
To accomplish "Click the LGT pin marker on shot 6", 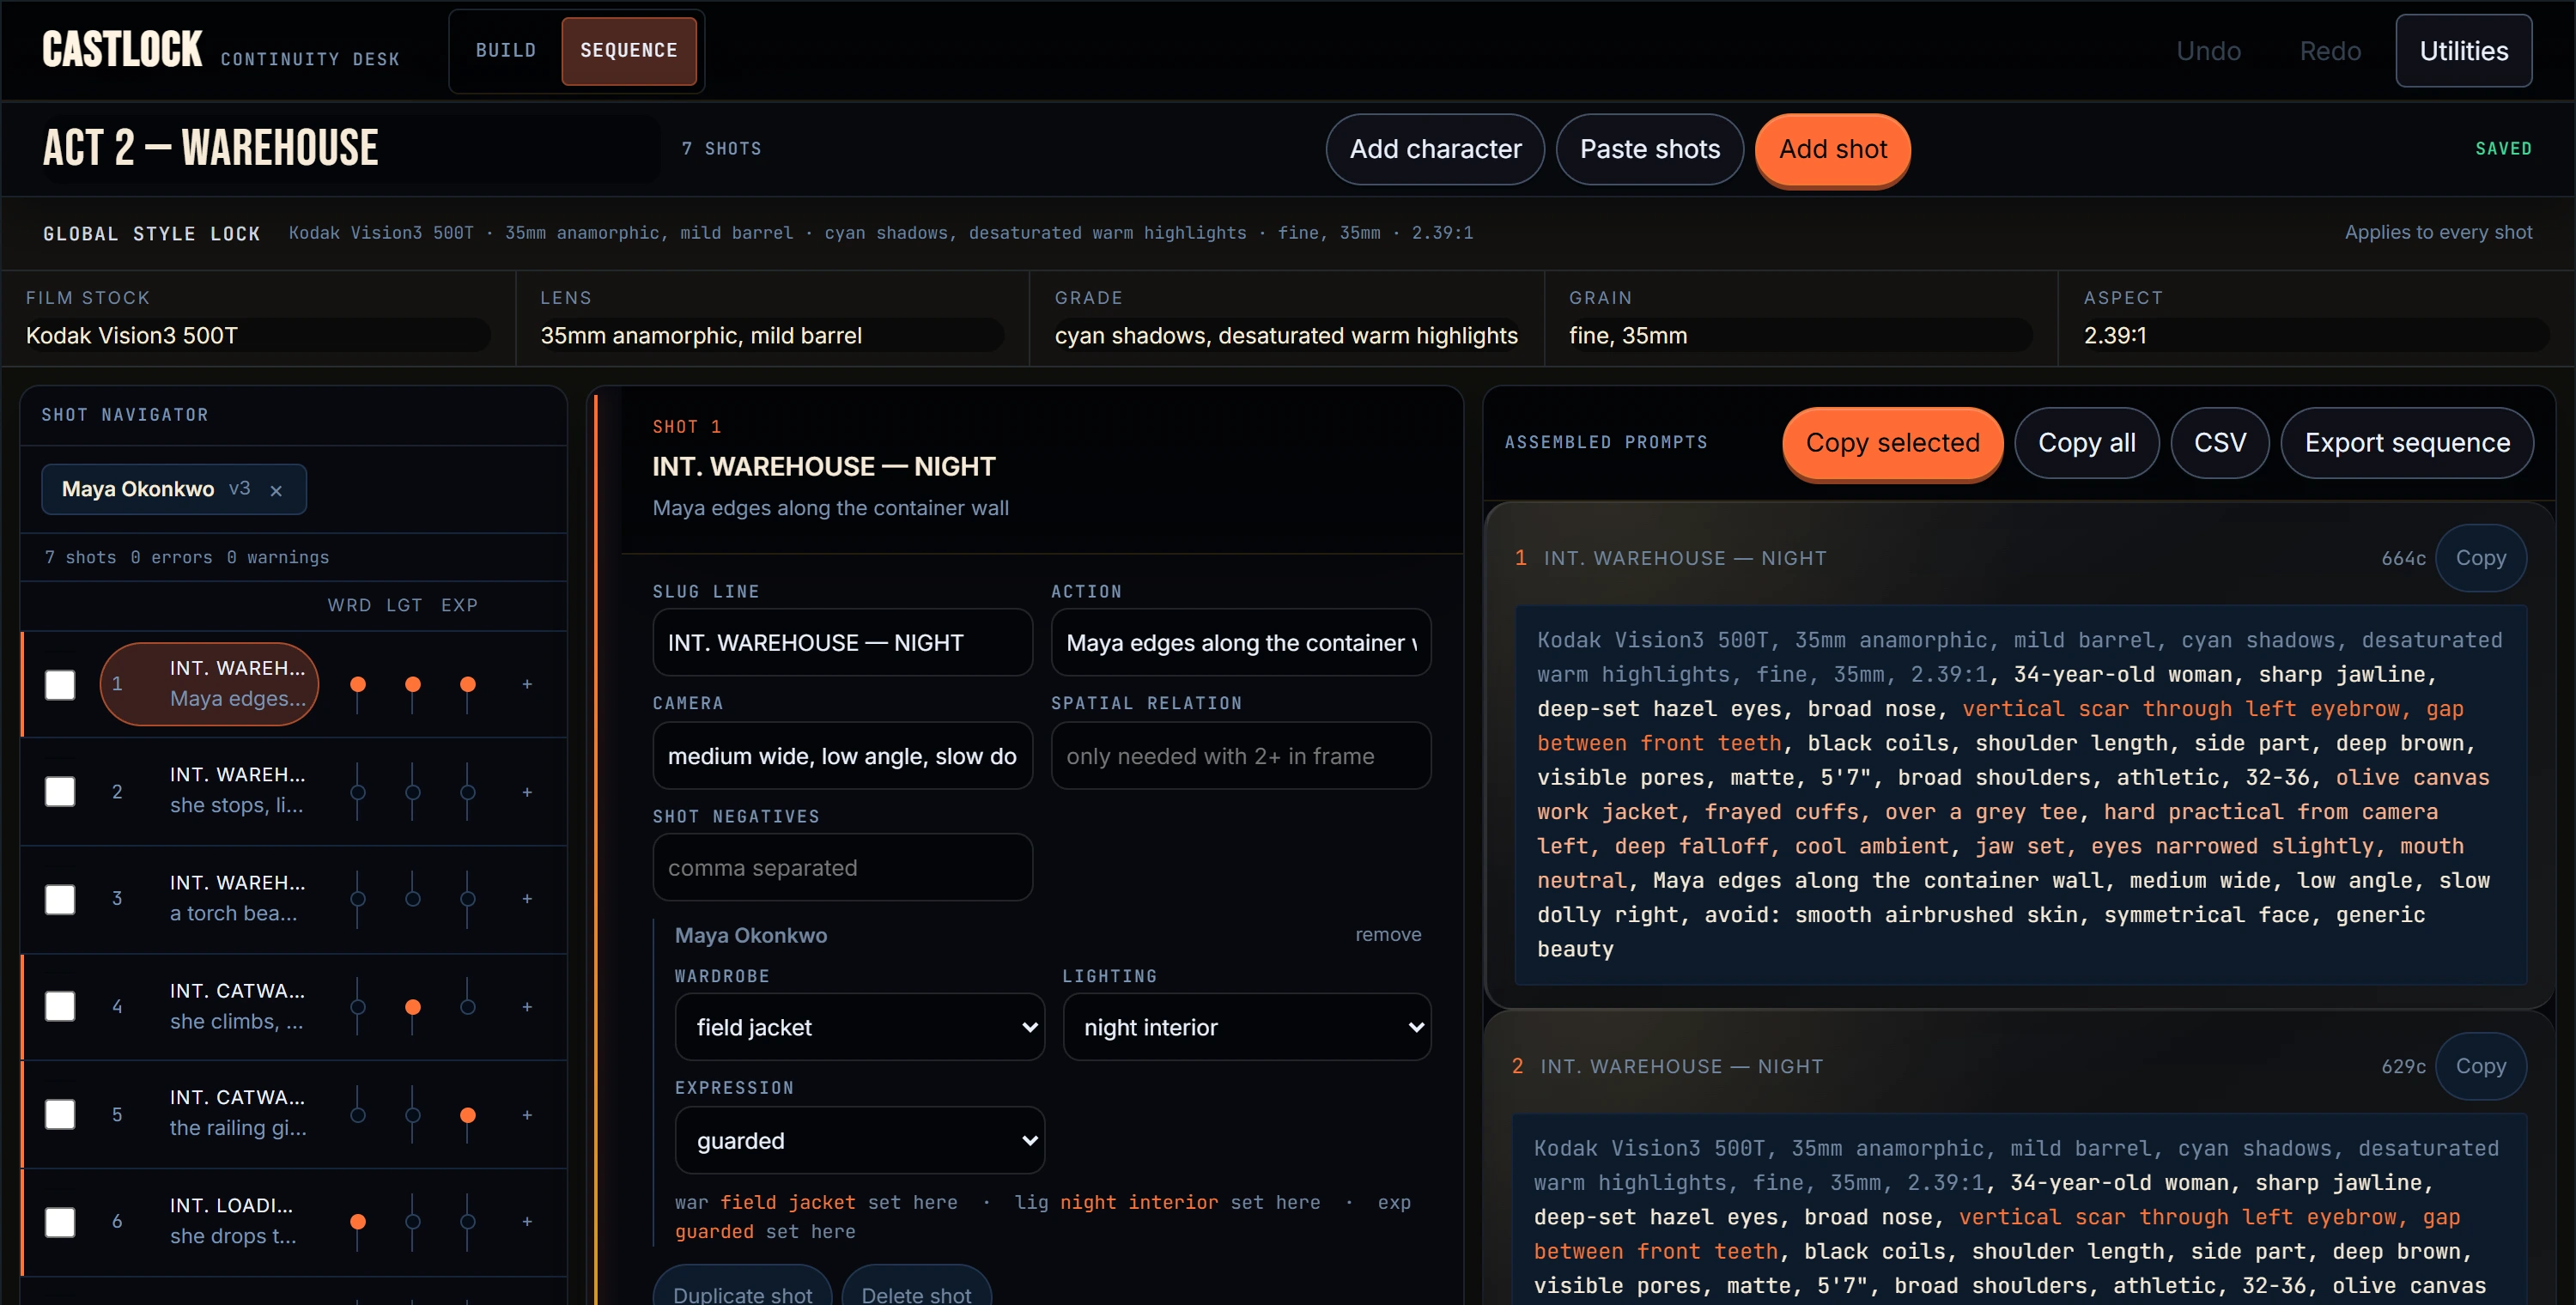I will pyautogui.click(x=413, y=1222).
